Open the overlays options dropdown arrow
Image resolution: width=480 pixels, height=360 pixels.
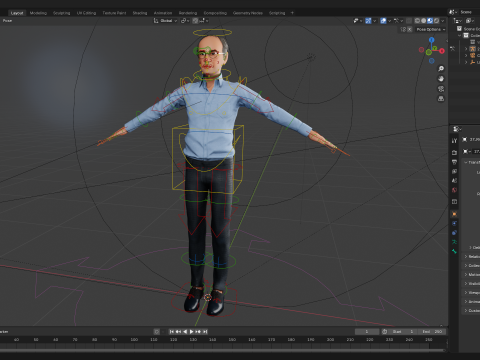pyautogui.click(x=389, y=21)
